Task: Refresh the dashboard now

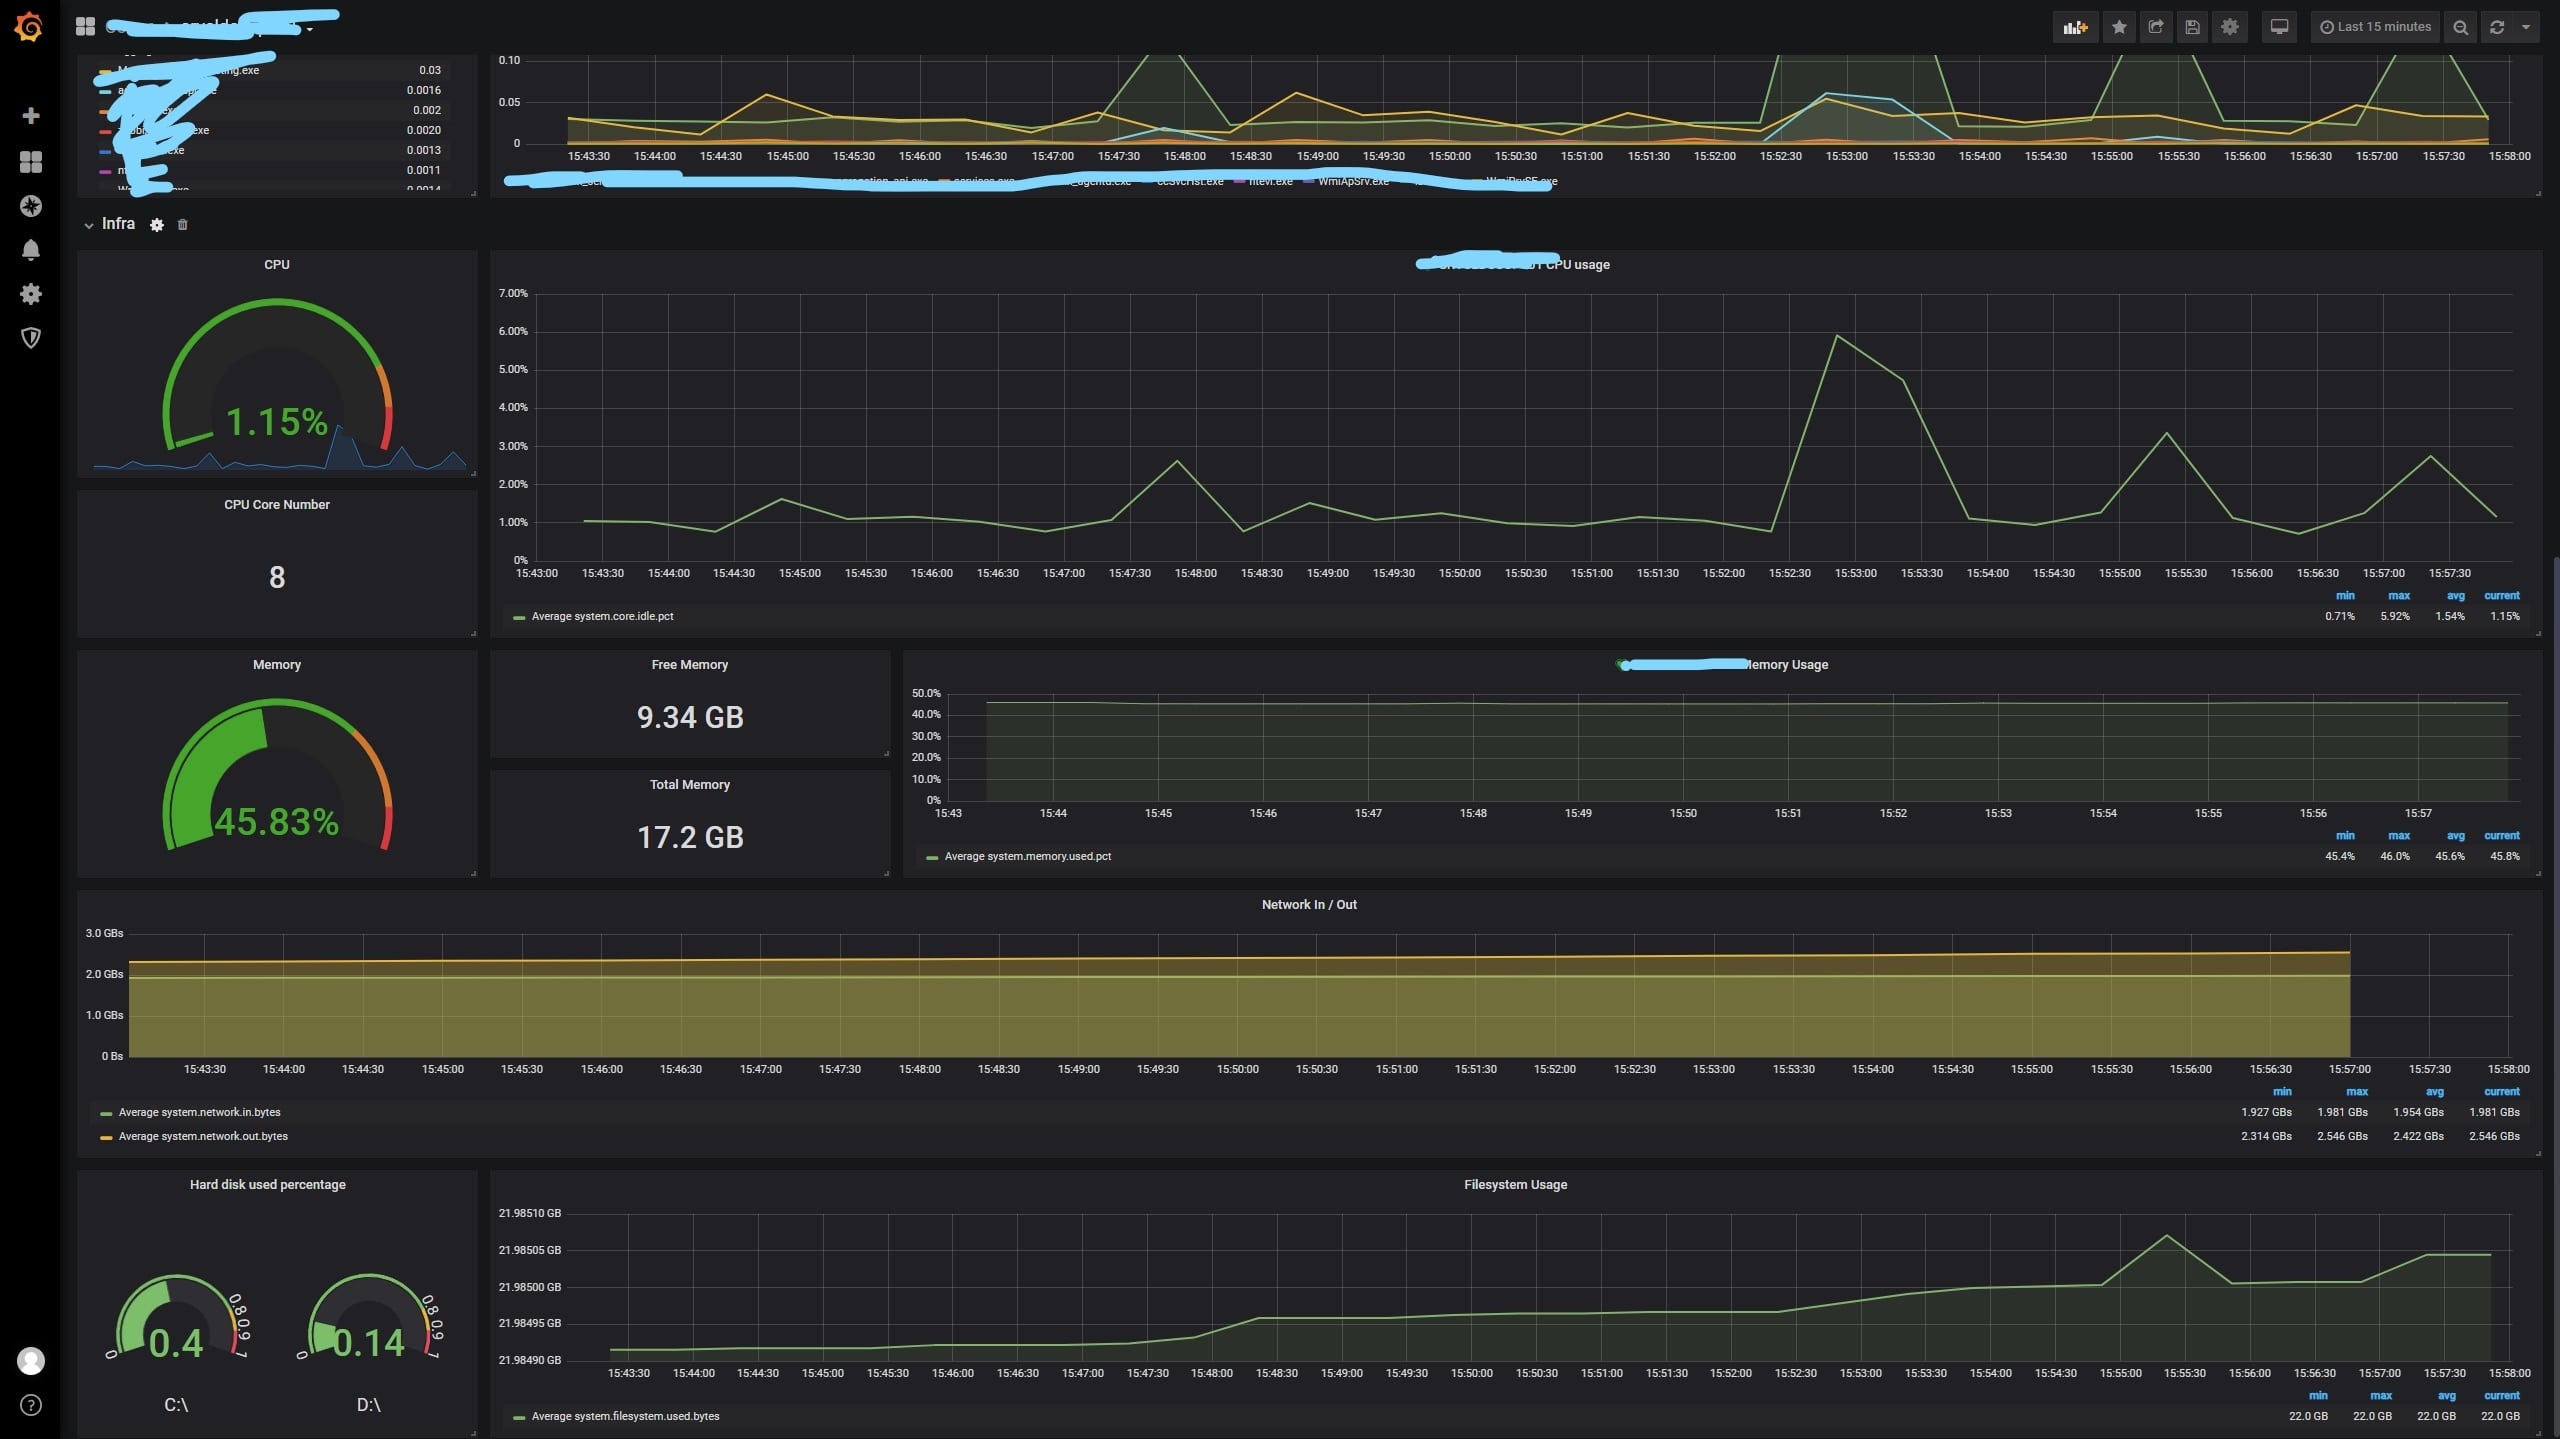Action: (x=2496, y=27)
